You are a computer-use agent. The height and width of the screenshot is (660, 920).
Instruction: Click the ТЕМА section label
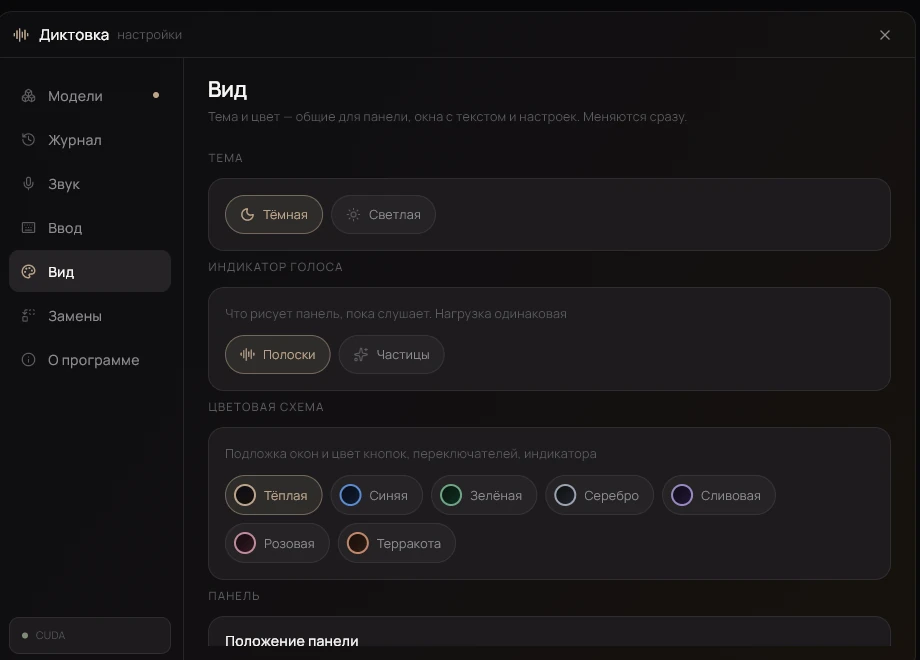(225, 158)
